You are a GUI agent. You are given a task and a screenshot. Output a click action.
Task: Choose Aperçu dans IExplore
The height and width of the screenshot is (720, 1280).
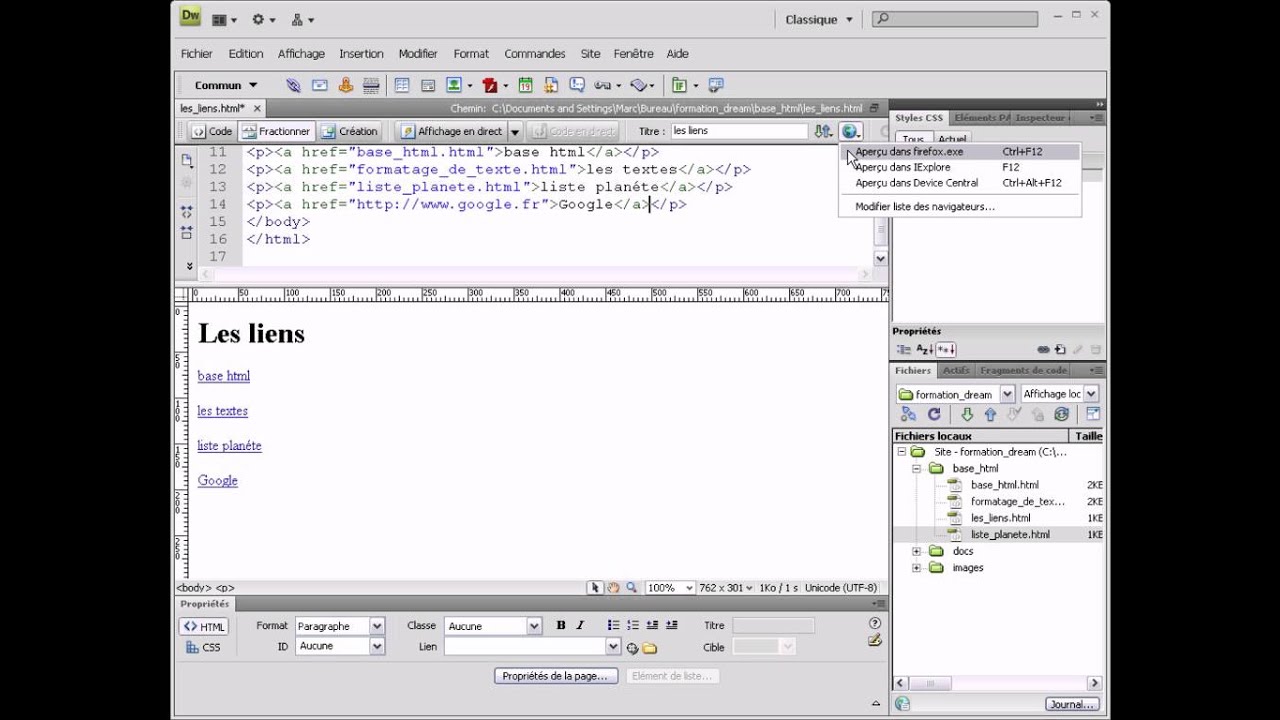click(x=960, y=167)
